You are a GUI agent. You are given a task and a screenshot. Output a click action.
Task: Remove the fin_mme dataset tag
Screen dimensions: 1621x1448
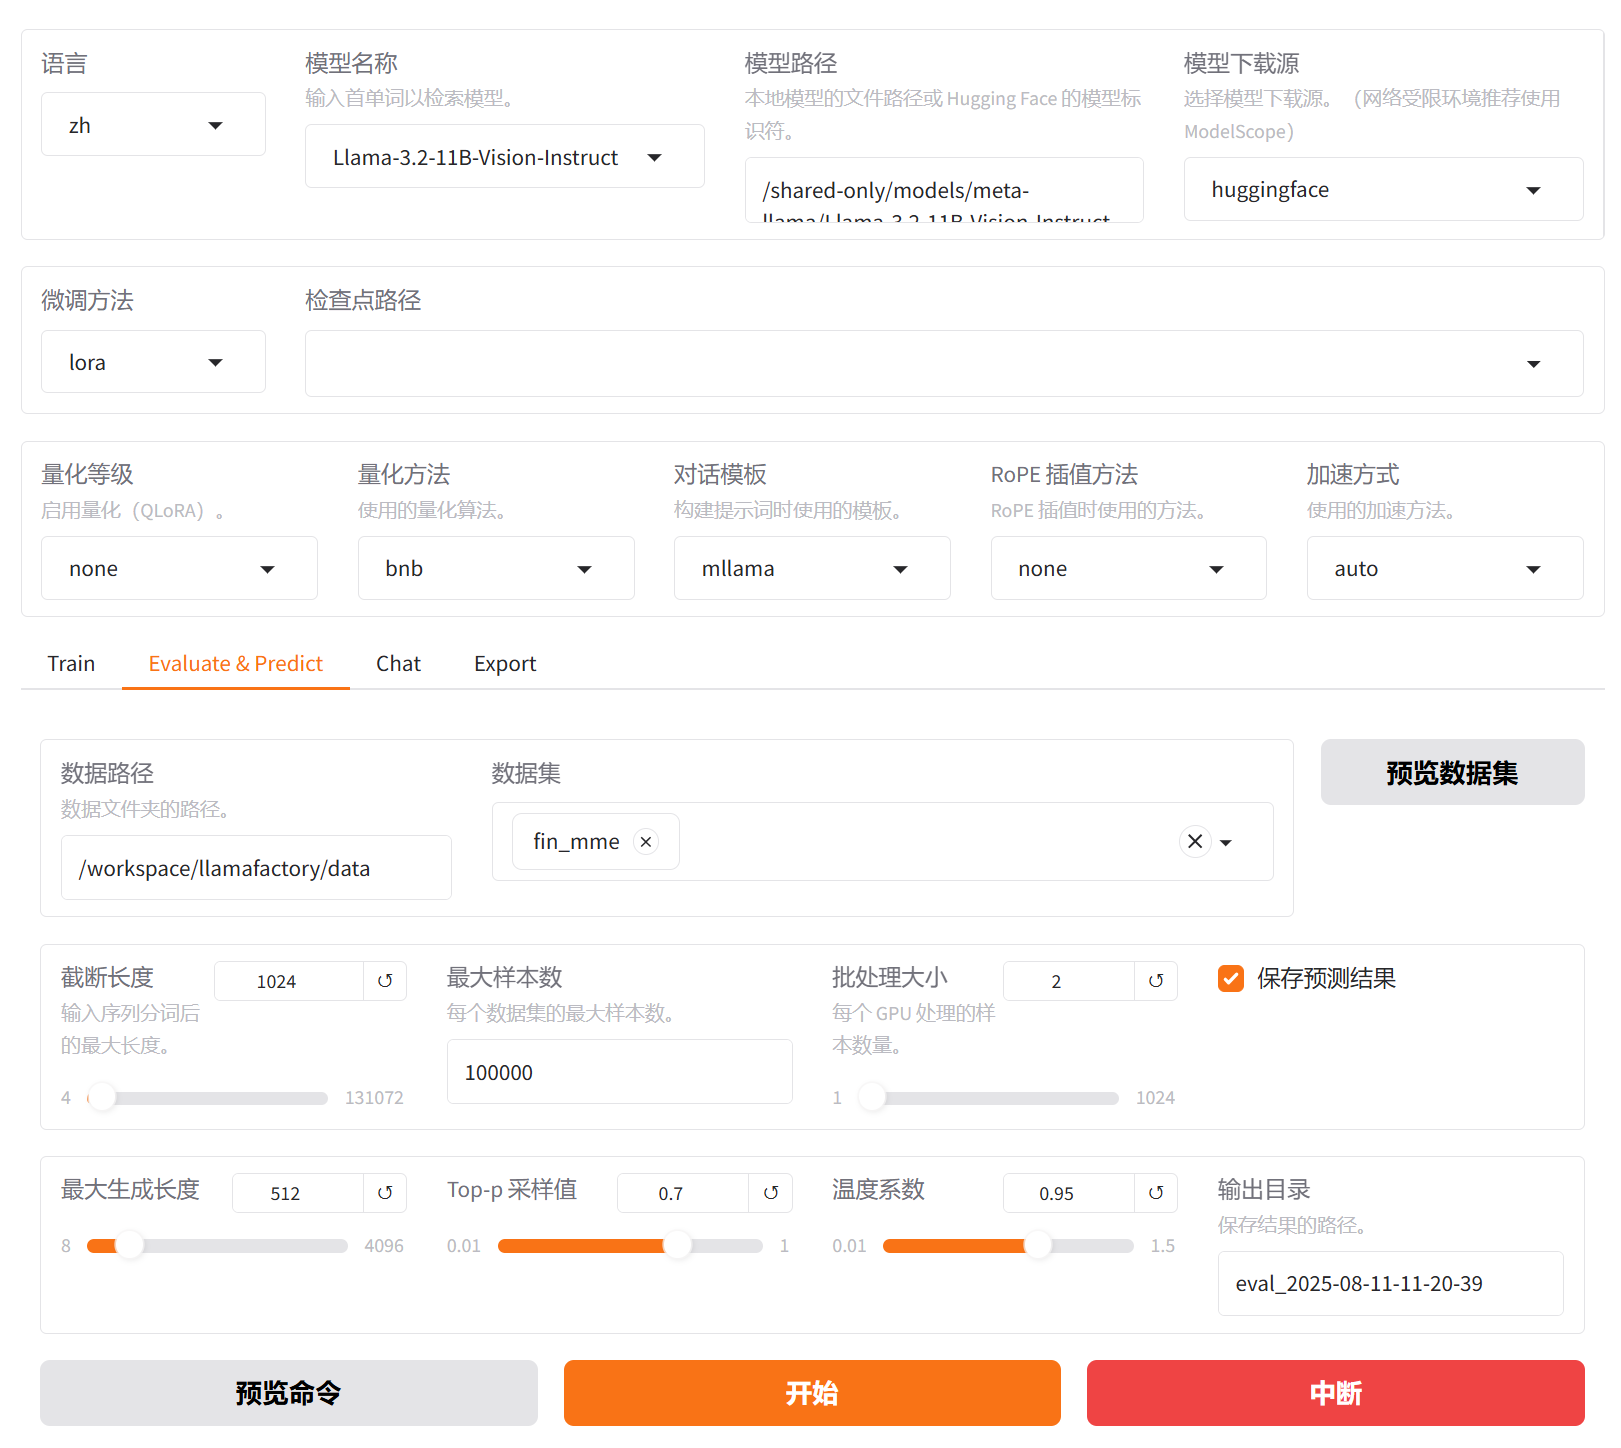(646, 842)
